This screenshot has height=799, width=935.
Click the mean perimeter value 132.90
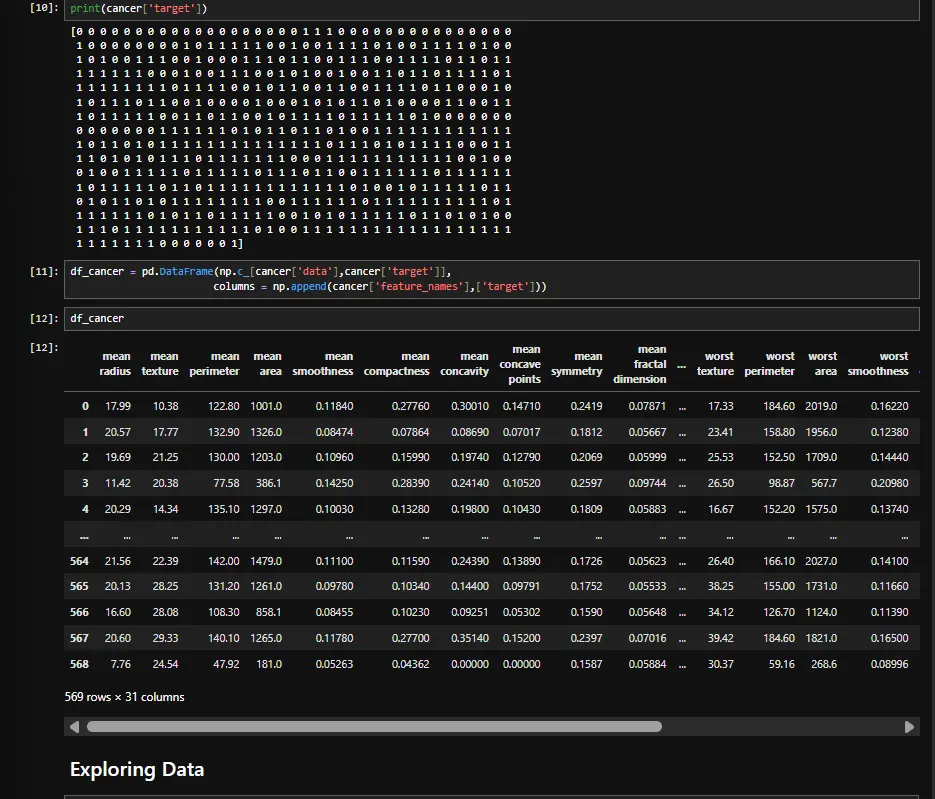click(224, 432)
